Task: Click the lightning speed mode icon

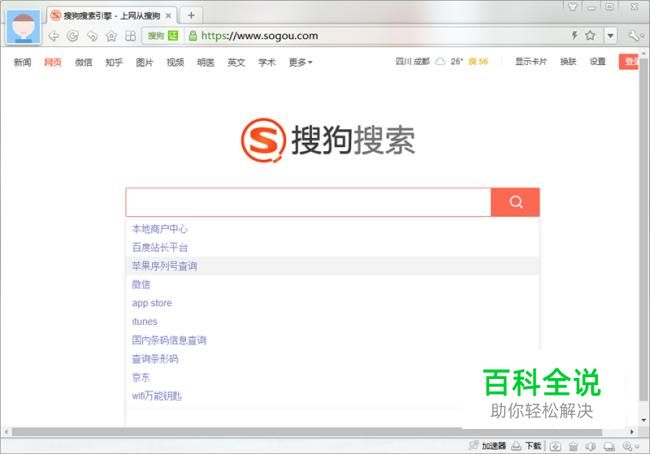Action: click(575, 36)
